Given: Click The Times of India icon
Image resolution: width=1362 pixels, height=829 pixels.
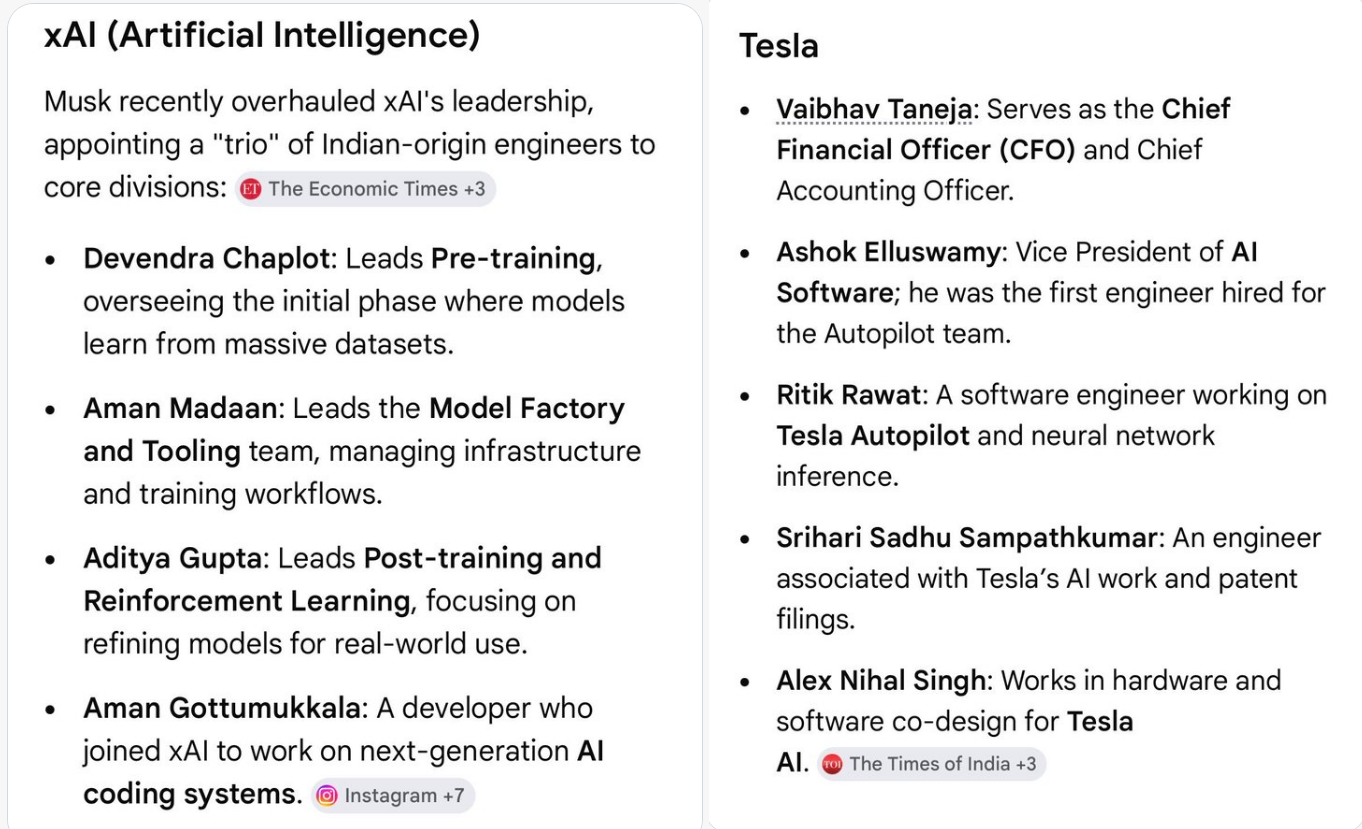Looking at the screenshot, I should (x=832, y=765).
